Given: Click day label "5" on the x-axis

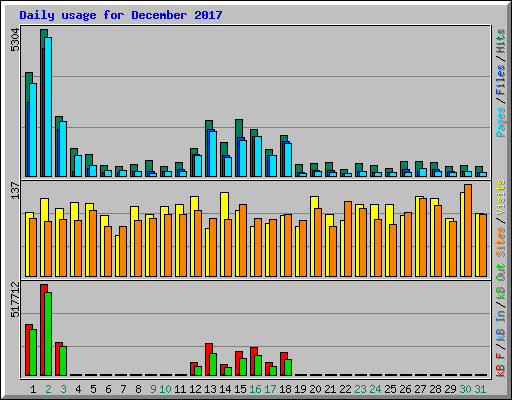Looking at the screenshot, I should point(93,389).
